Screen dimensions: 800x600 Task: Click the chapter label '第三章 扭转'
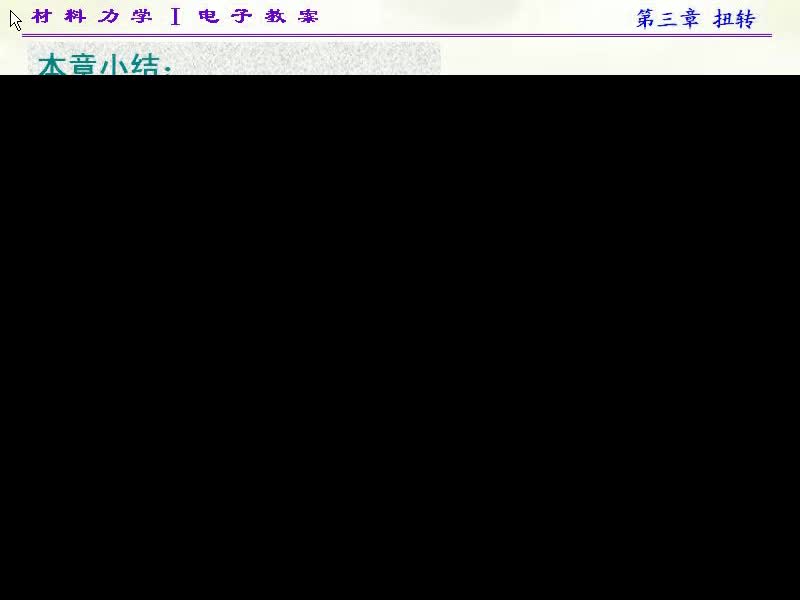[x=695, y=19]
